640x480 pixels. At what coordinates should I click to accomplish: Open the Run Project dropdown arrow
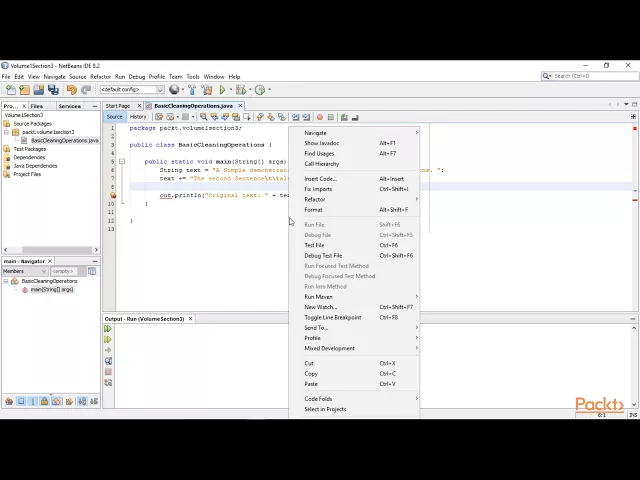[x=231, y=89]
